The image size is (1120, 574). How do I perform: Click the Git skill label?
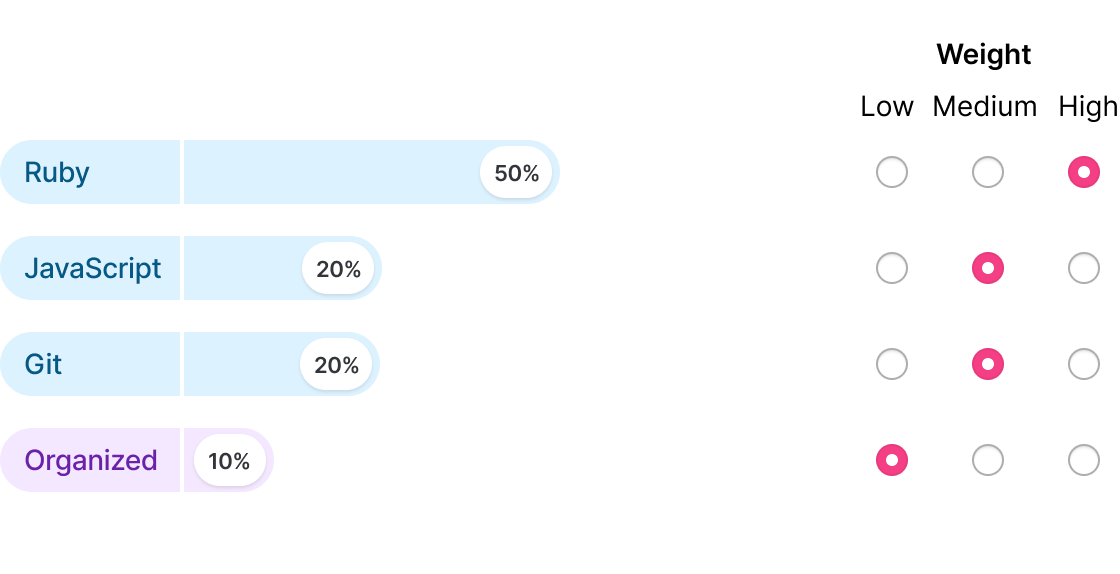tap(43, 365)
